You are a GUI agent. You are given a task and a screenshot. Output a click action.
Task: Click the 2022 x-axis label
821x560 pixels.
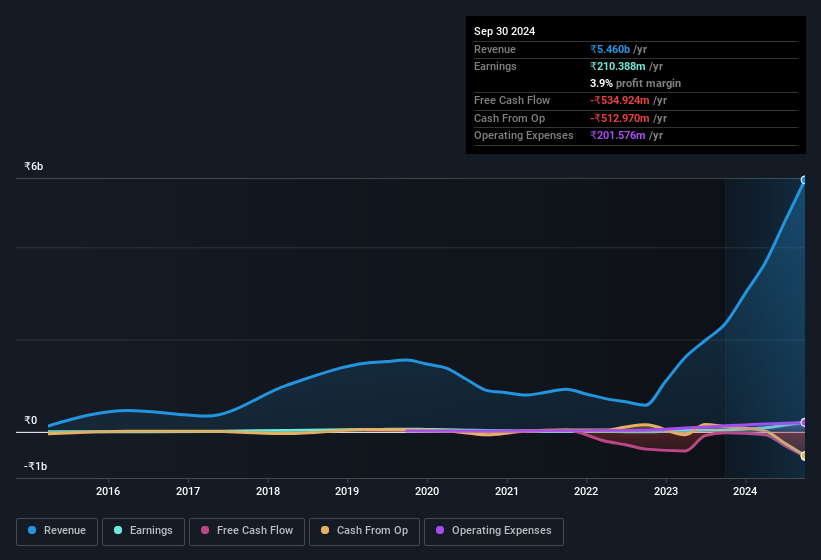tap(586, 491)
